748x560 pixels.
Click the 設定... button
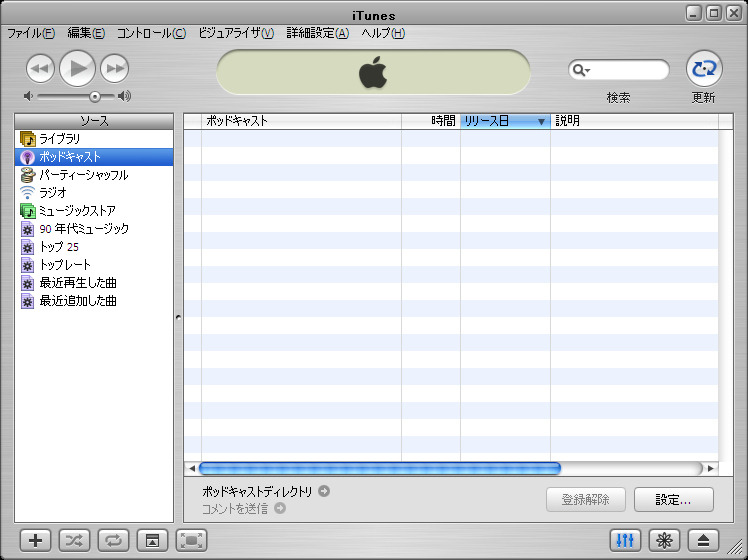click(674, 500)
